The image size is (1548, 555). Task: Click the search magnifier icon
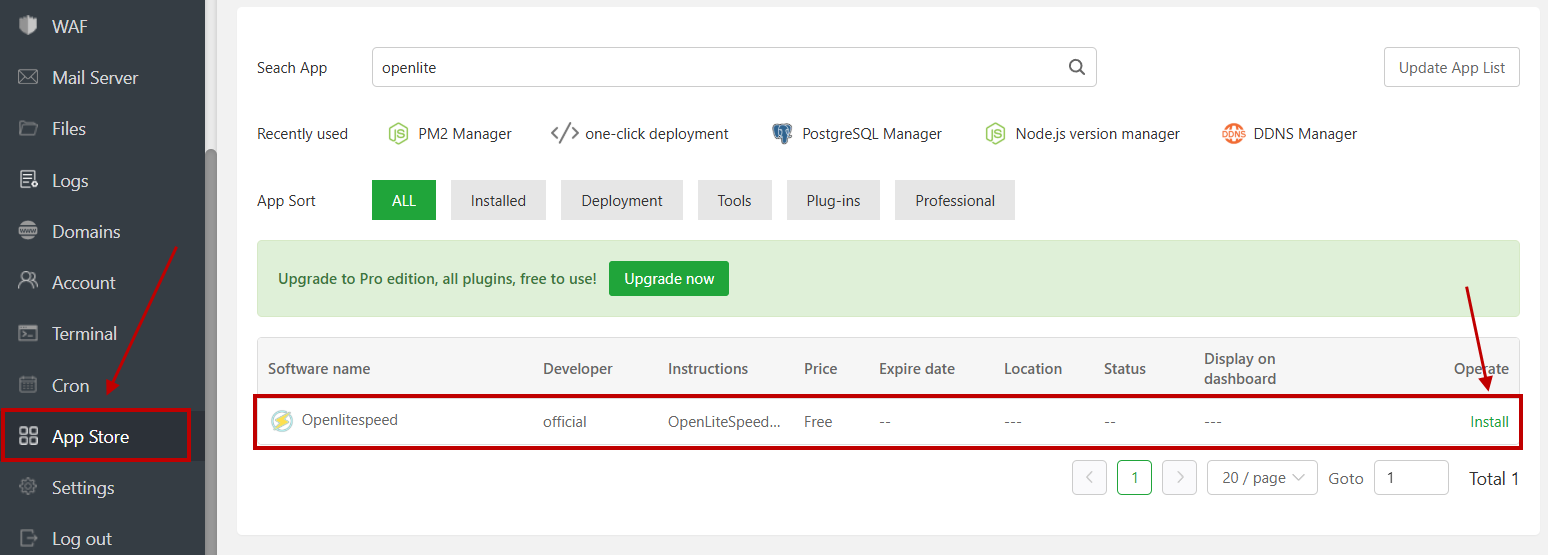point(1076,68)
